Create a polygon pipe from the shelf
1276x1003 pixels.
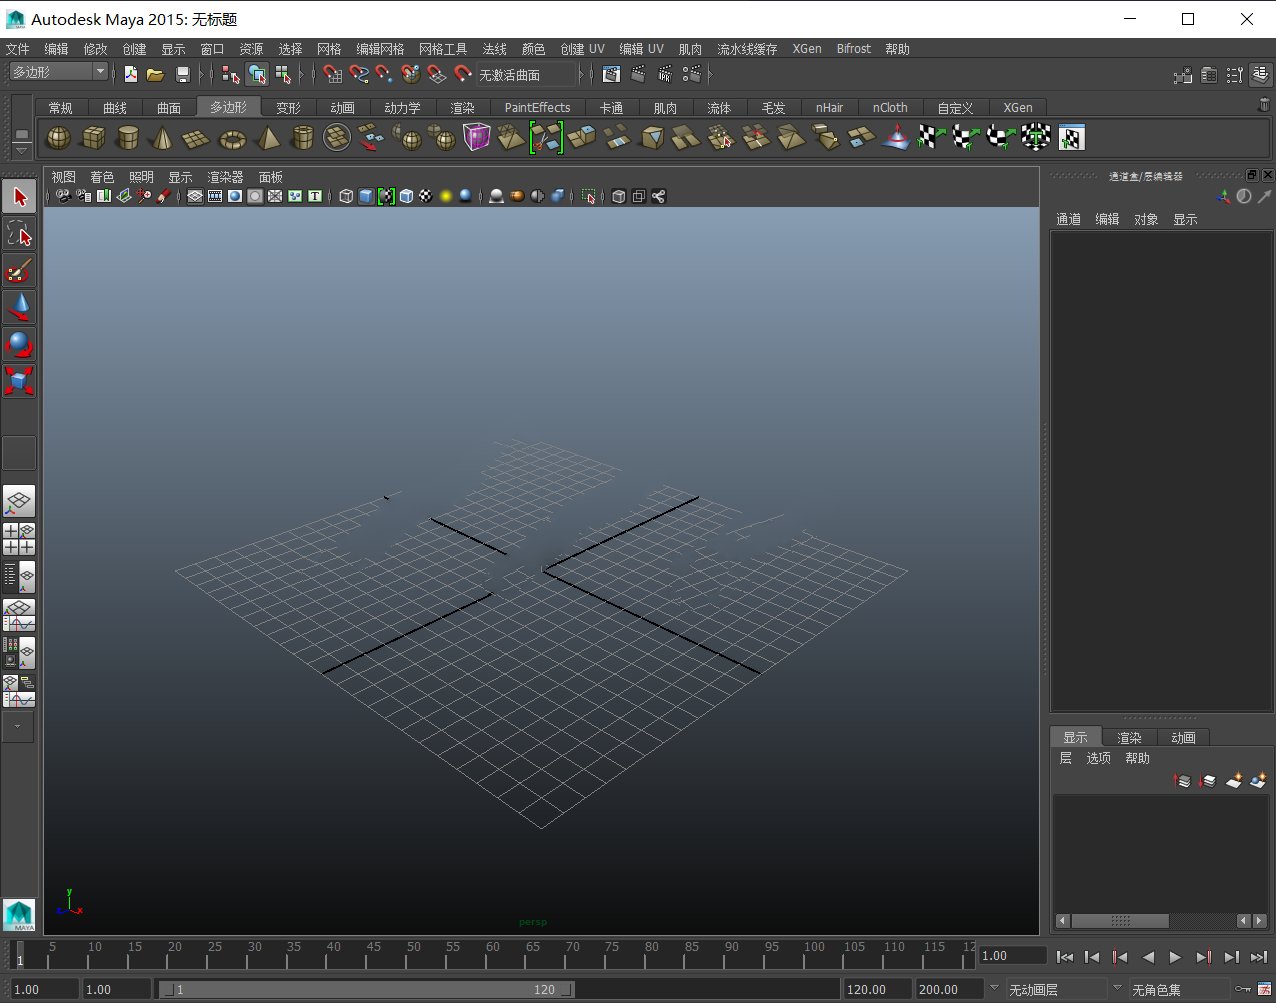coord(302,138)
